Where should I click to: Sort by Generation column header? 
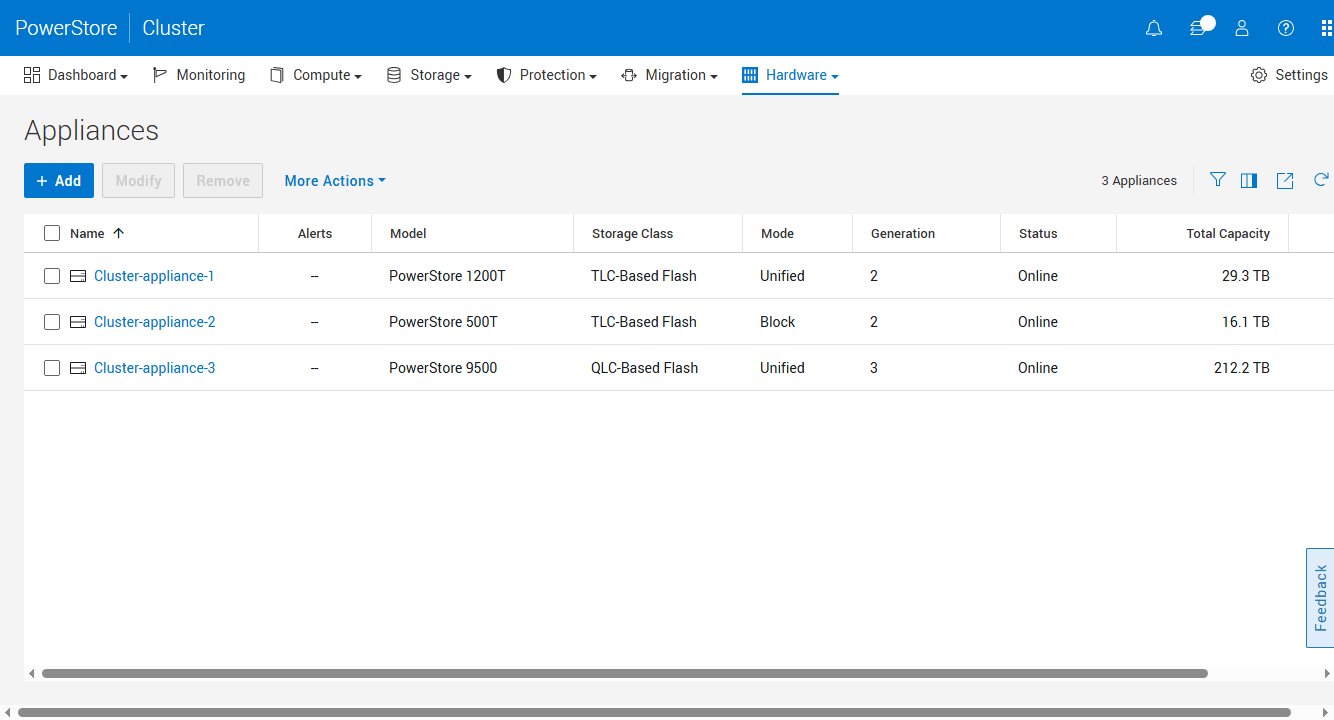pos(903,233)
